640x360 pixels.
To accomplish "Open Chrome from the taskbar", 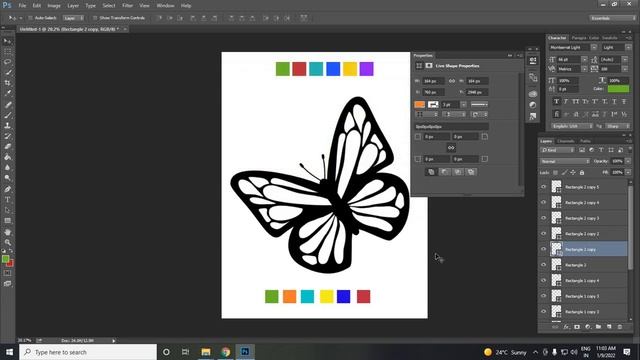I will [x=225, y=352].
